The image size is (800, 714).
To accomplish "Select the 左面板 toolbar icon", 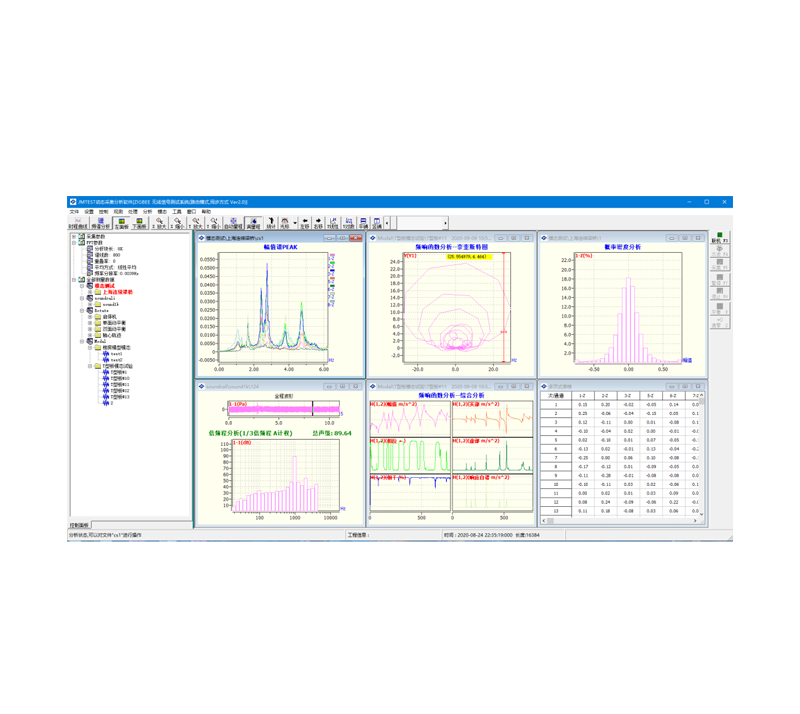I will (x=121, y=223).
